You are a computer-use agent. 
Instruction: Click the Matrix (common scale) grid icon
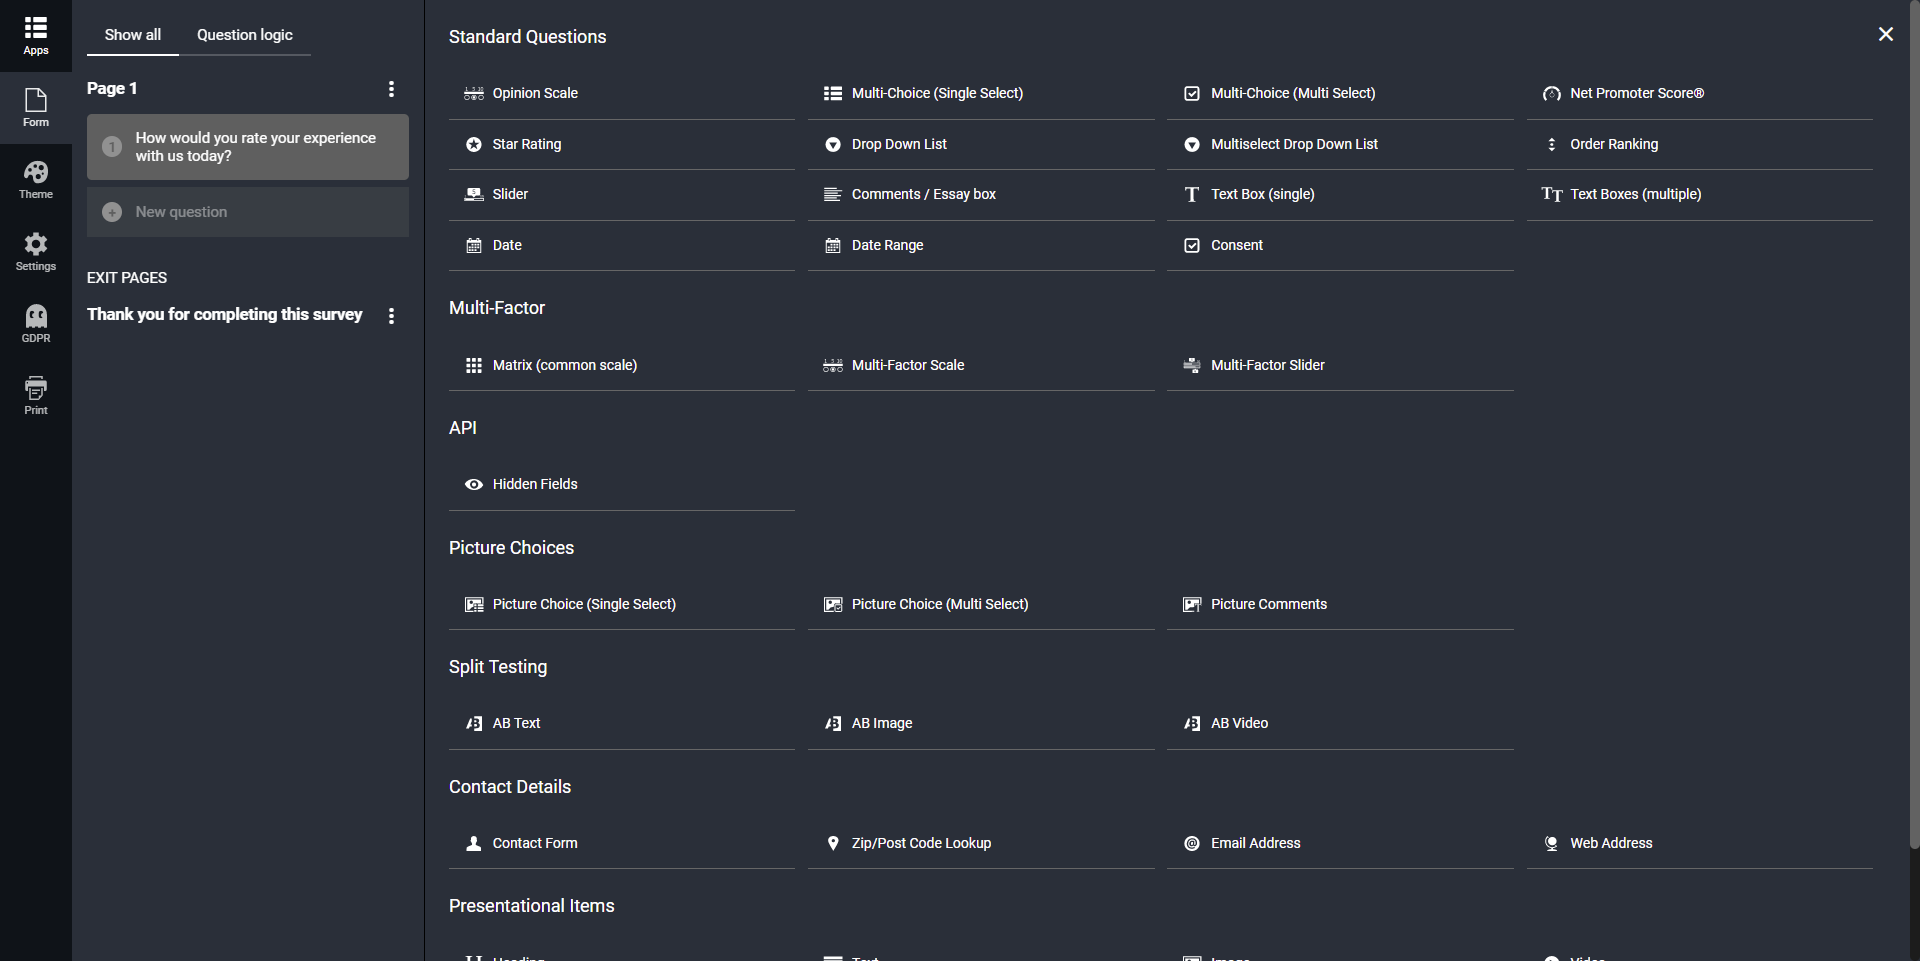pos(474,365)
